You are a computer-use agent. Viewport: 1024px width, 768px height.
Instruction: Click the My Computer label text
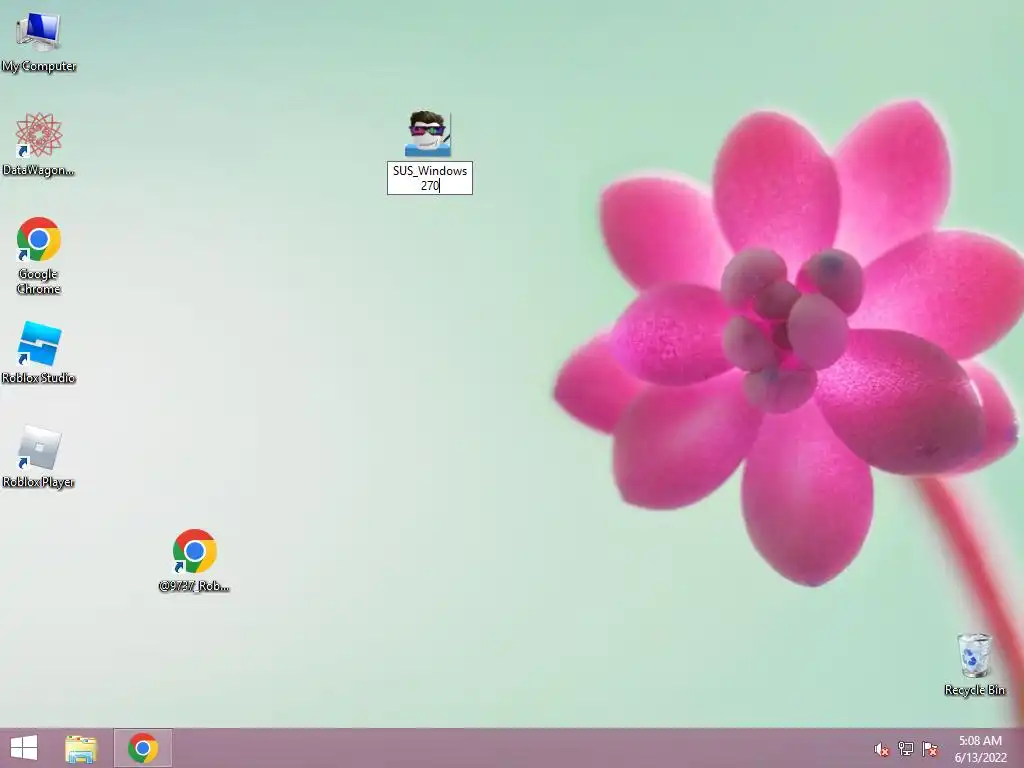coord(39,66)
